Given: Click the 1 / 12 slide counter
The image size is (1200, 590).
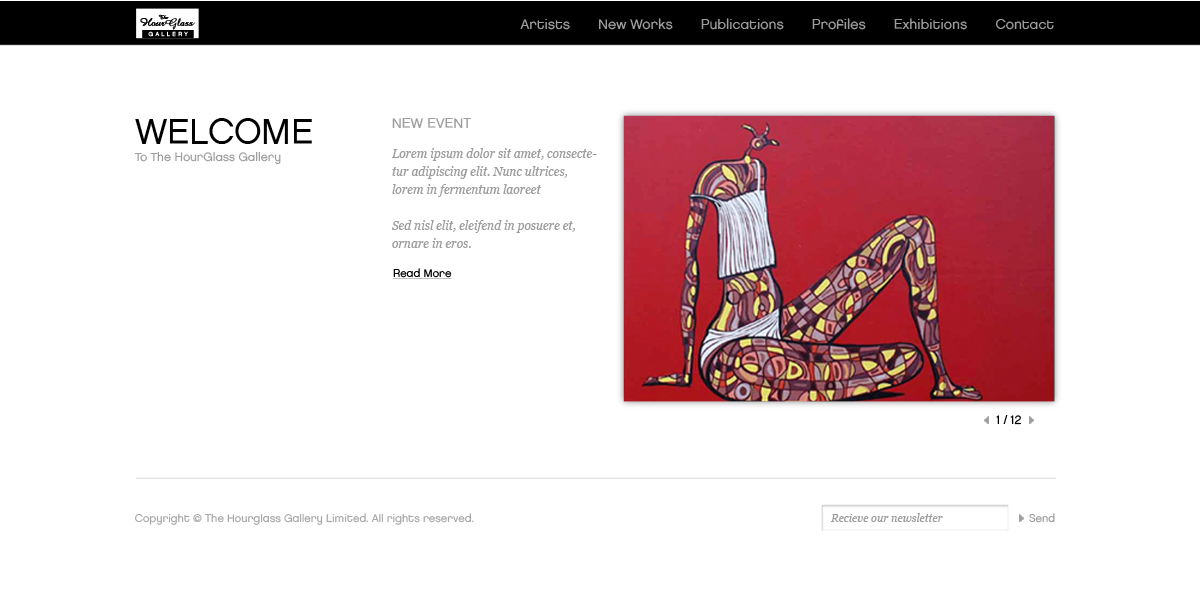Looking at the screenshot, I should click(x=1008, y=420).
